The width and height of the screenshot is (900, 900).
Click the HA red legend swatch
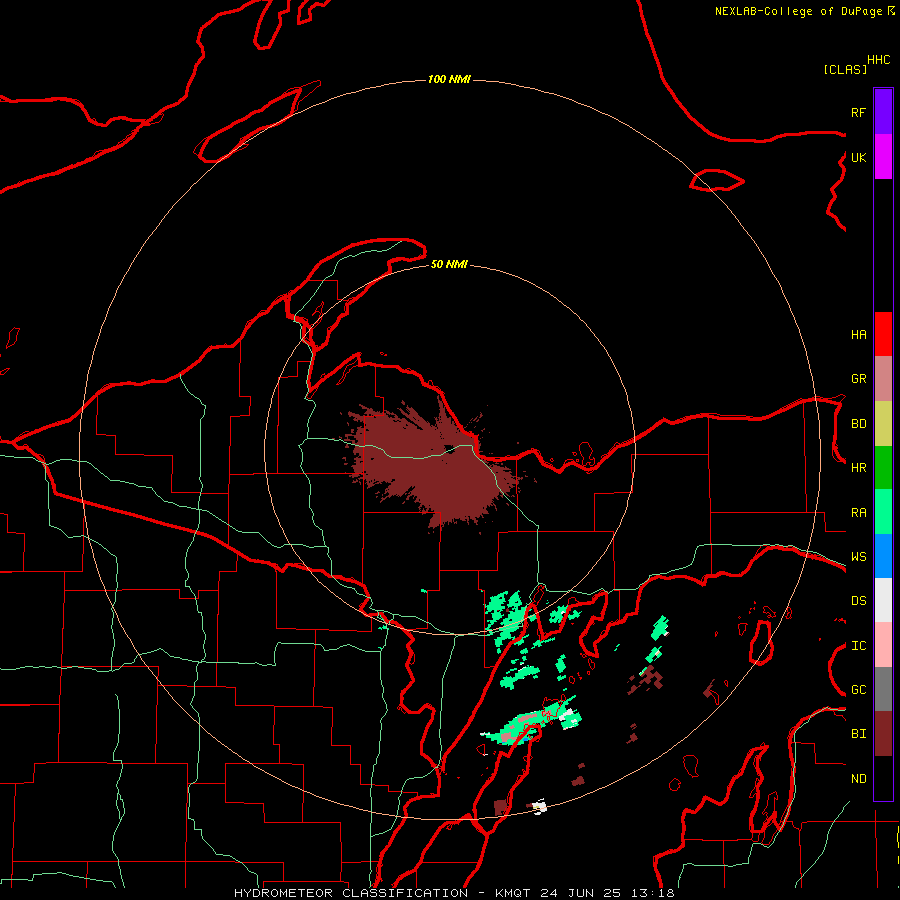tap(883, 334)
